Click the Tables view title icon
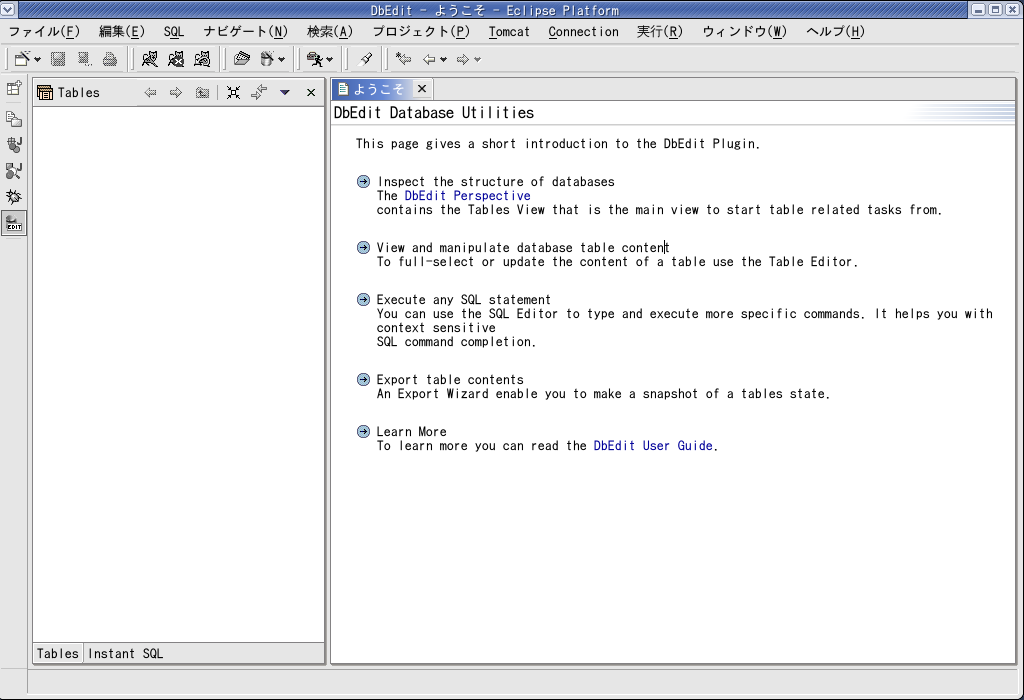Image resolution: width=1024 pixels, height=700 pixels. point(45,93)
